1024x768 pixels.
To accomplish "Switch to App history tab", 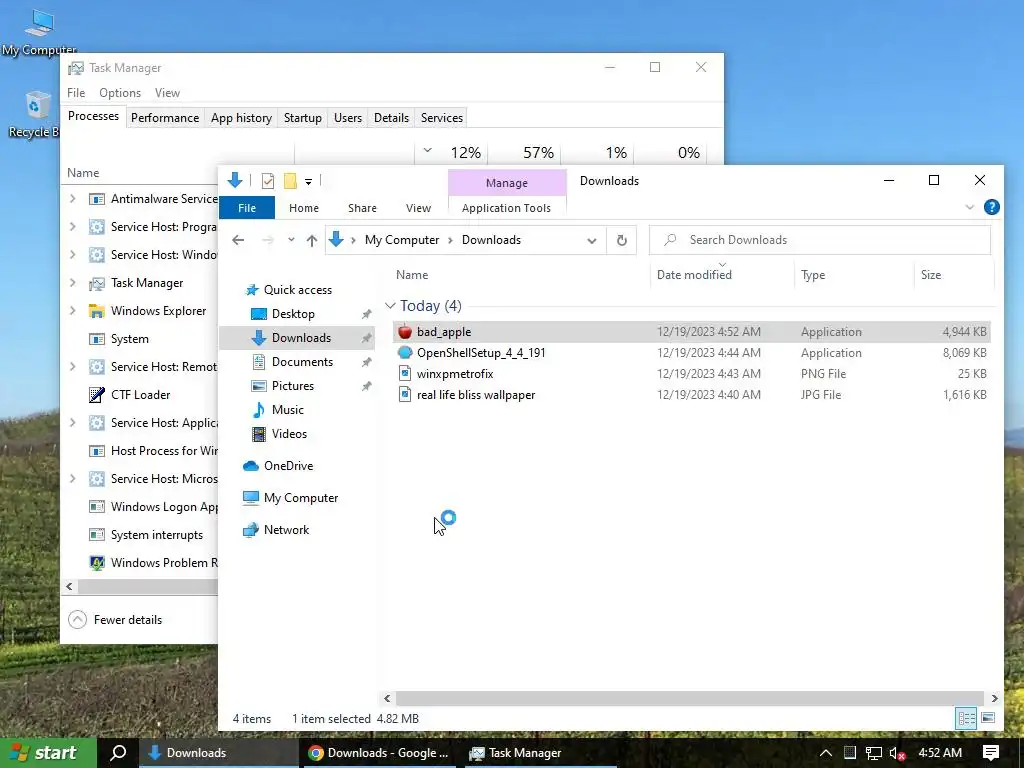I will pos(241,118).
